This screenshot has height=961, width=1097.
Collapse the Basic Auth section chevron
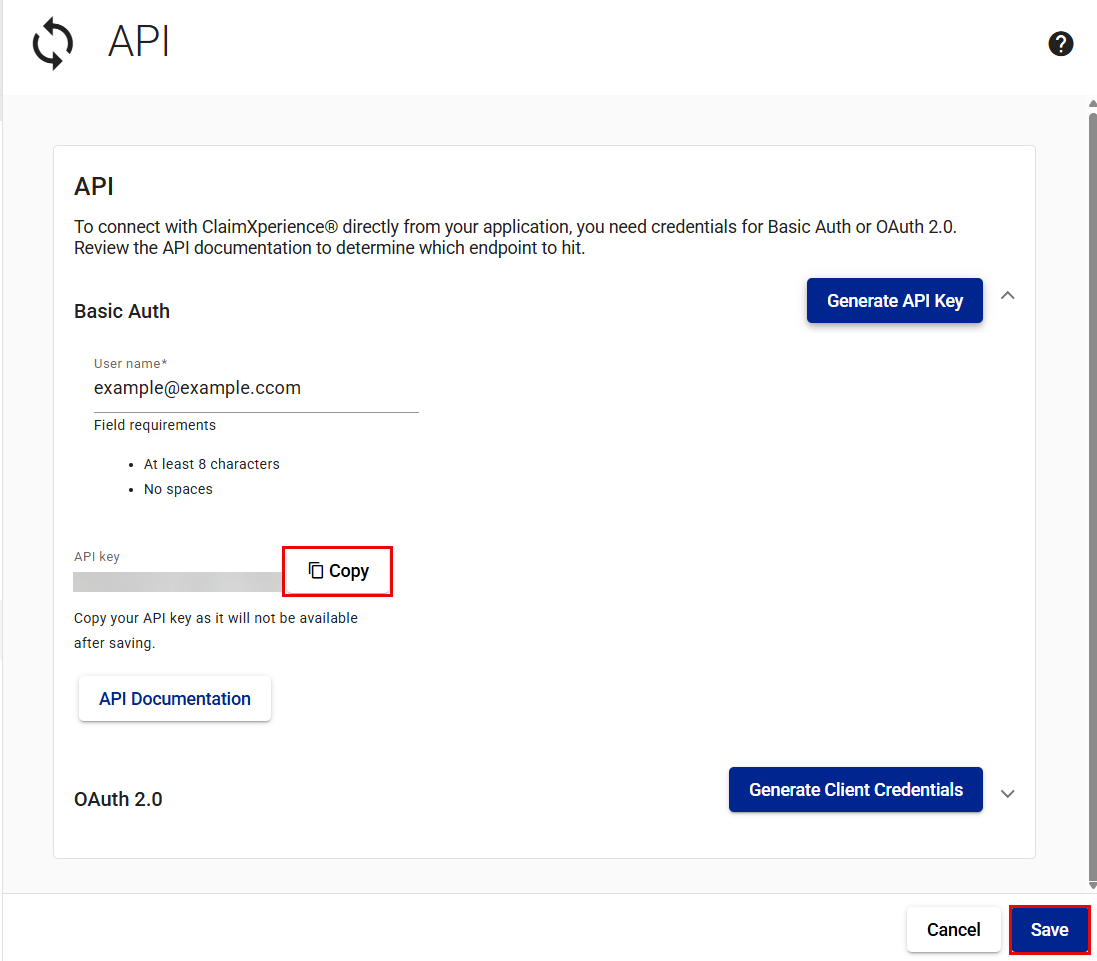tap(1008, 296)
